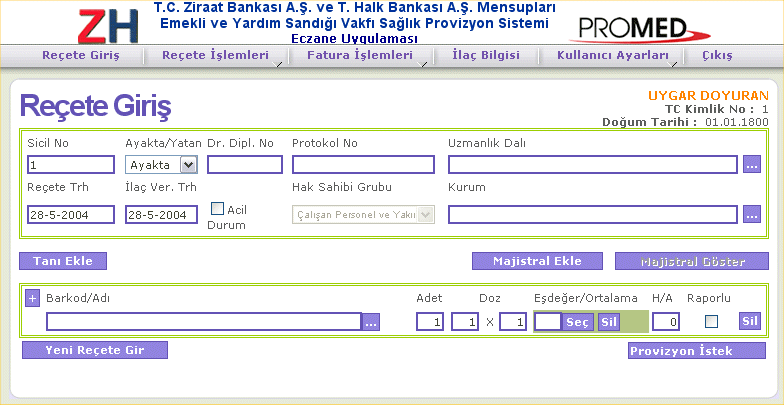
Task: Focus the second Doz field after X
Action: click(x=513, y=322)
